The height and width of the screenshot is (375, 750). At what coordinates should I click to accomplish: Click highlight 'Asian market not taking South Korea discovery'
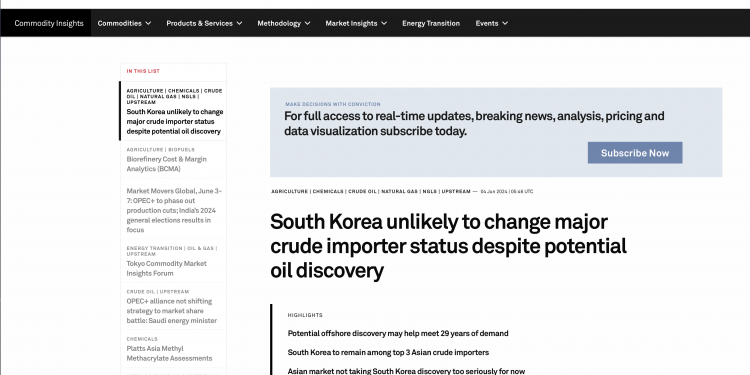coord(406,371)
